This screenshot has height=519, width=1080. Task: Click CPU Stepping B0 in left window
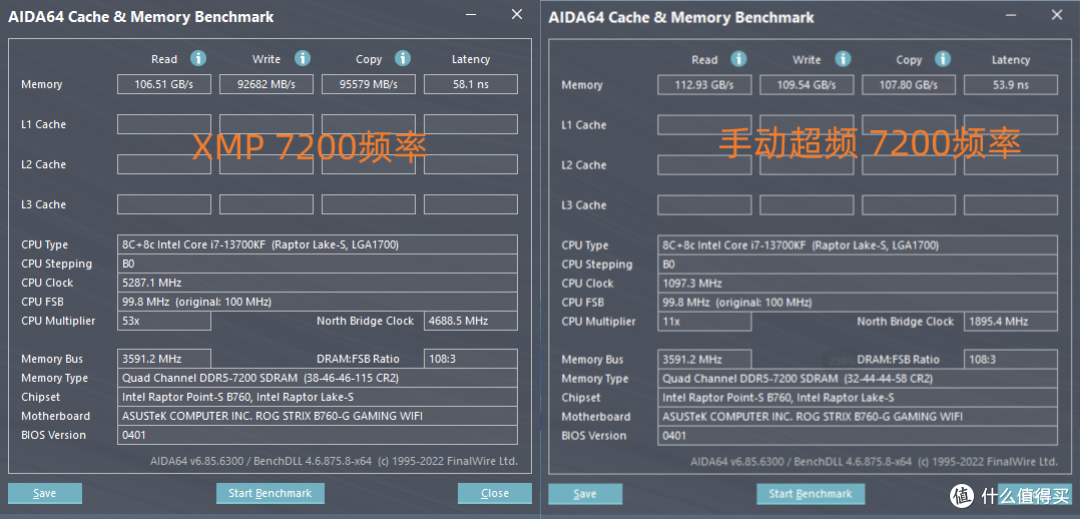[318, 264]
